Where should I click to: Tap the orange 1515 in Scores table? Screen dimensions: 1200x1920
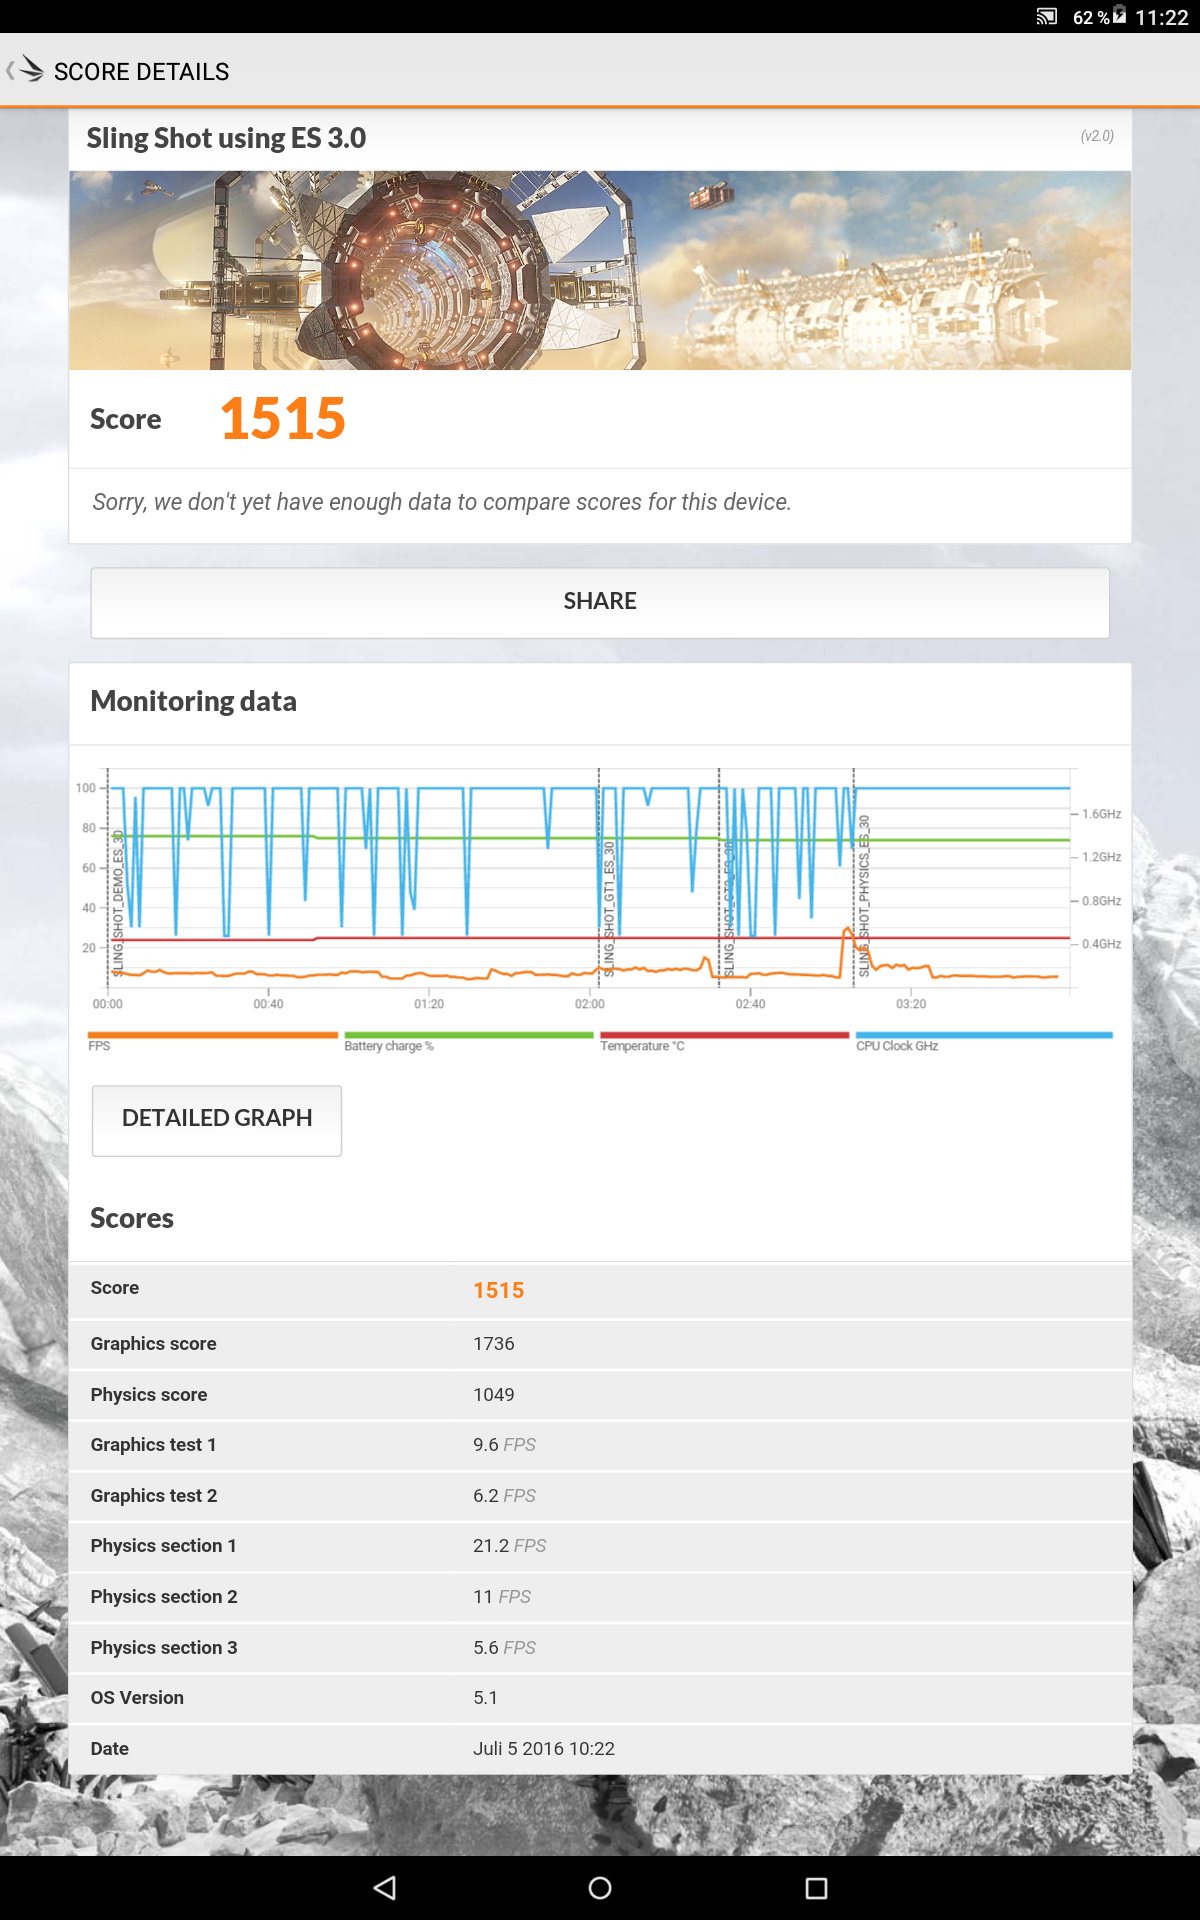499,1290
